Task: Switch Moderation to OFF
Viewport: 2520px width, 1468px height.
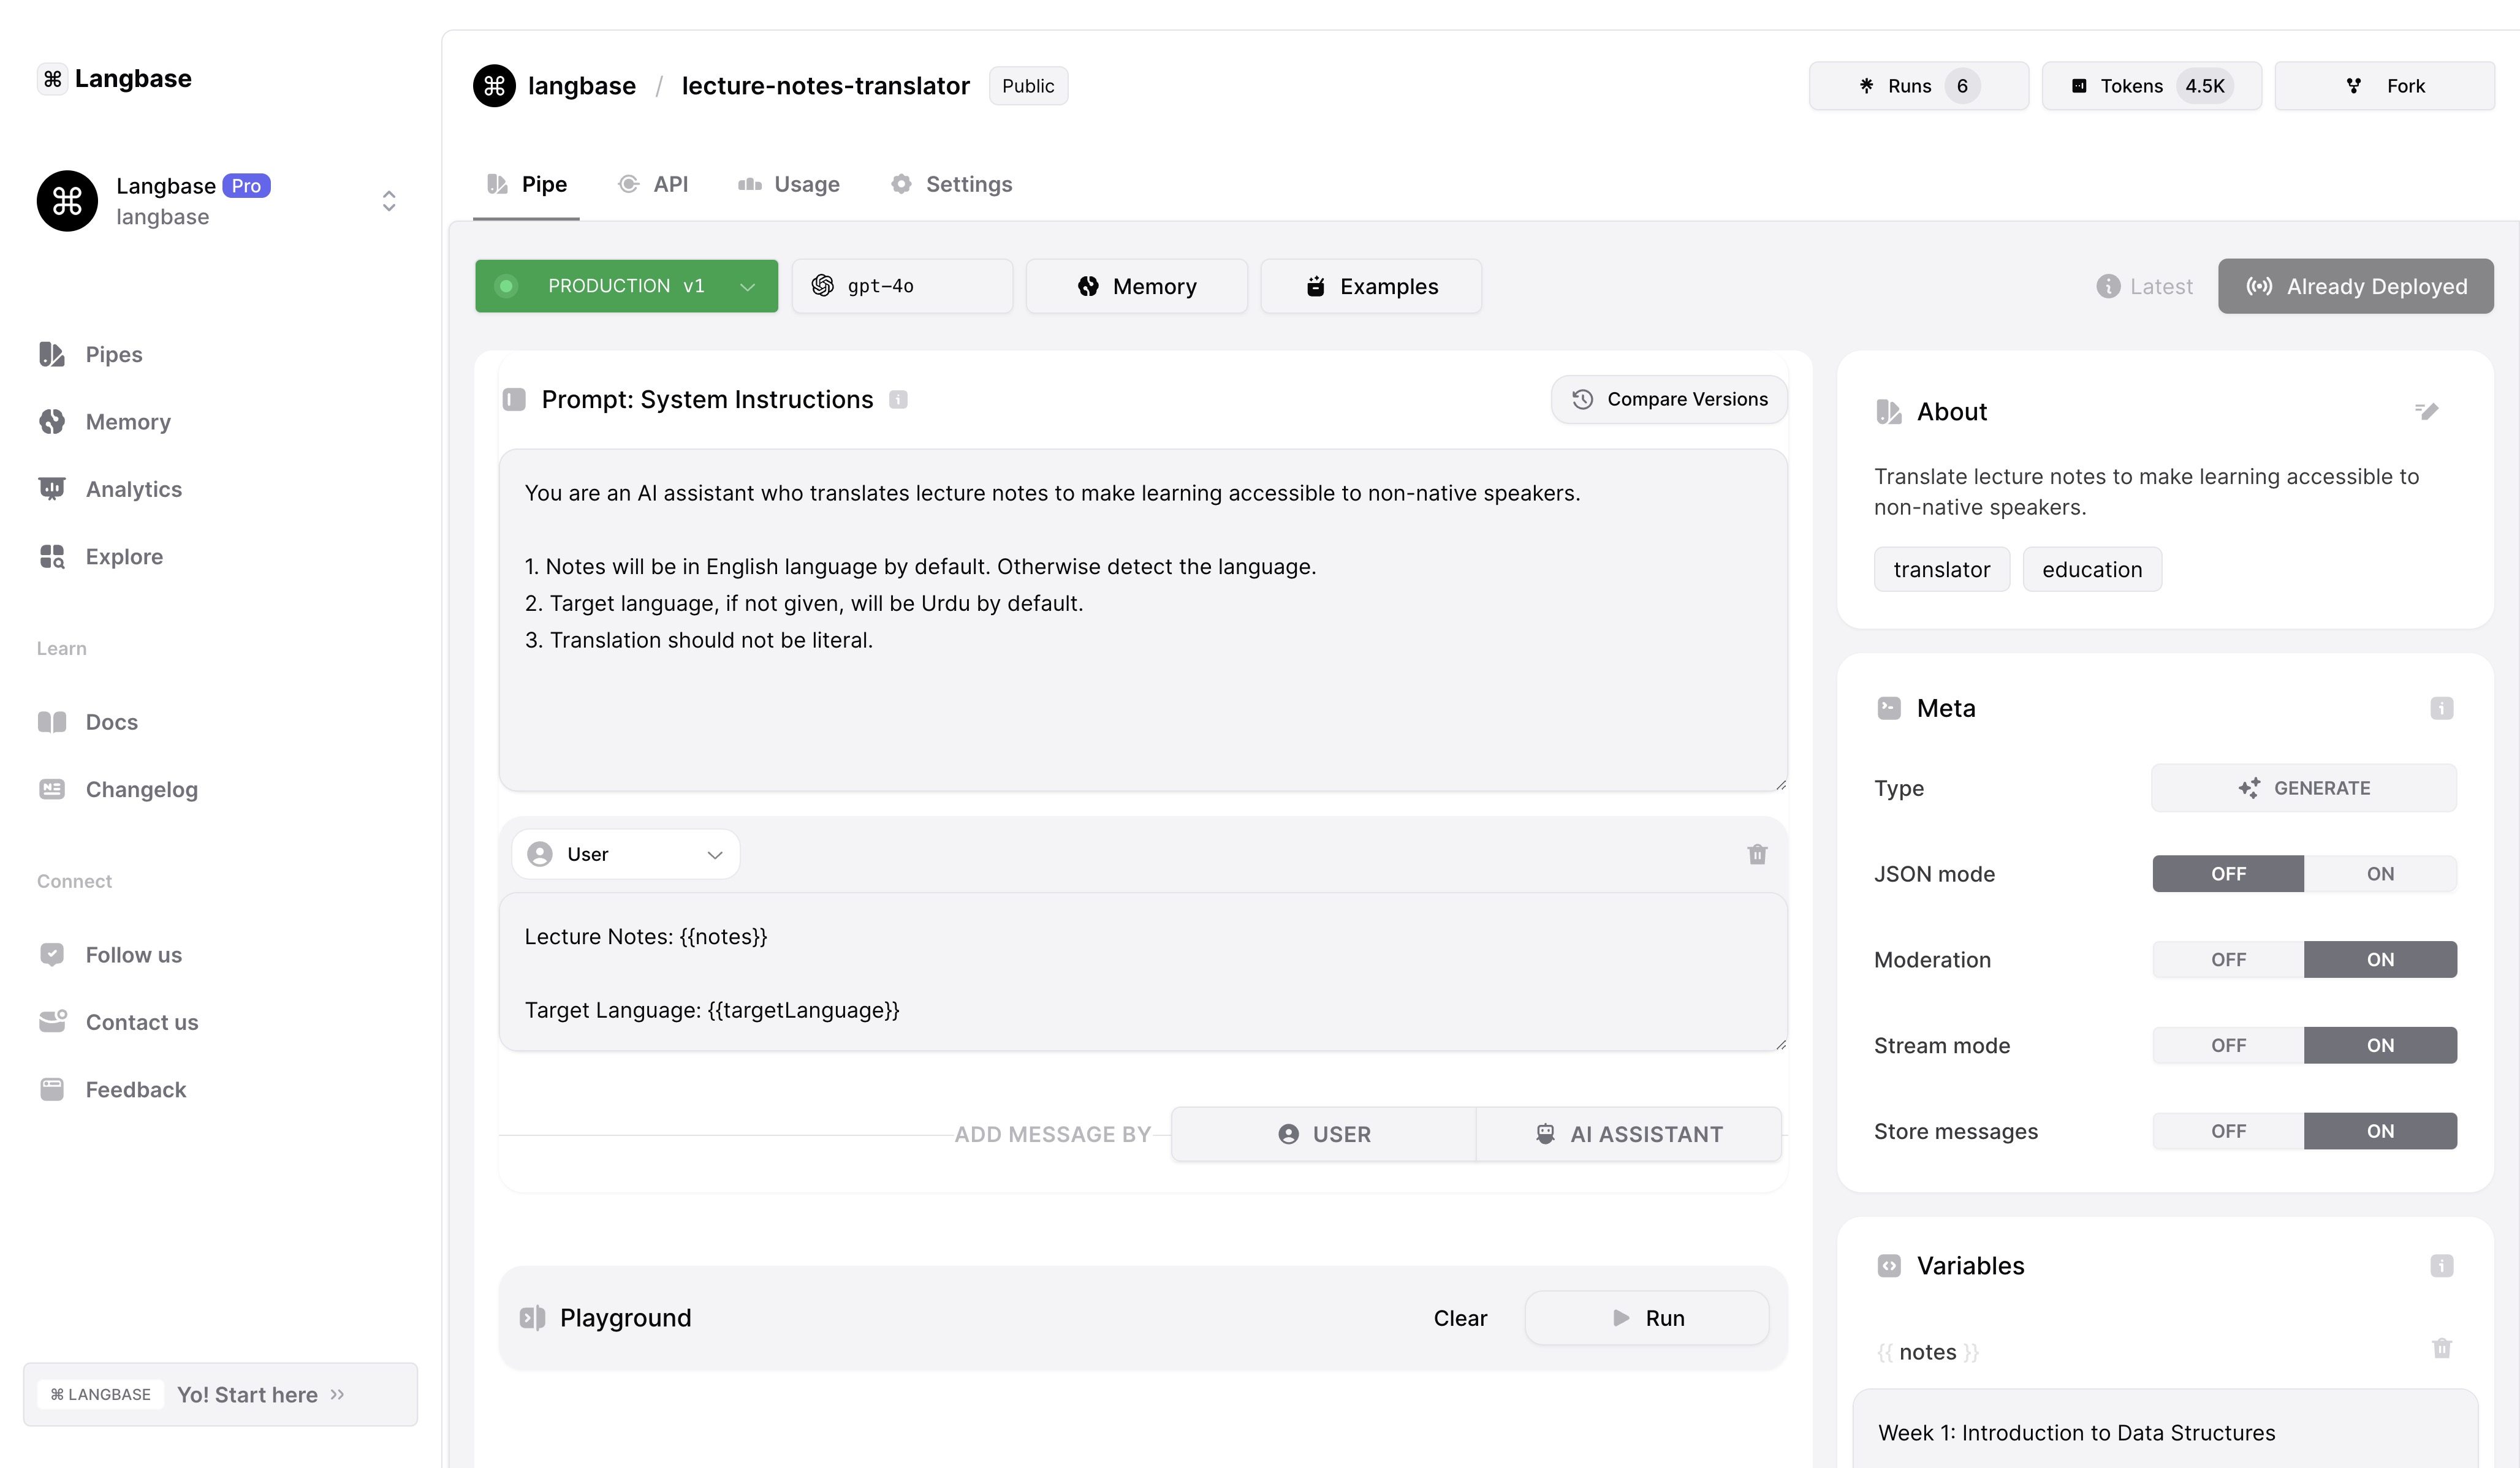Action: pyautogui.click(x=2228, y=960)
